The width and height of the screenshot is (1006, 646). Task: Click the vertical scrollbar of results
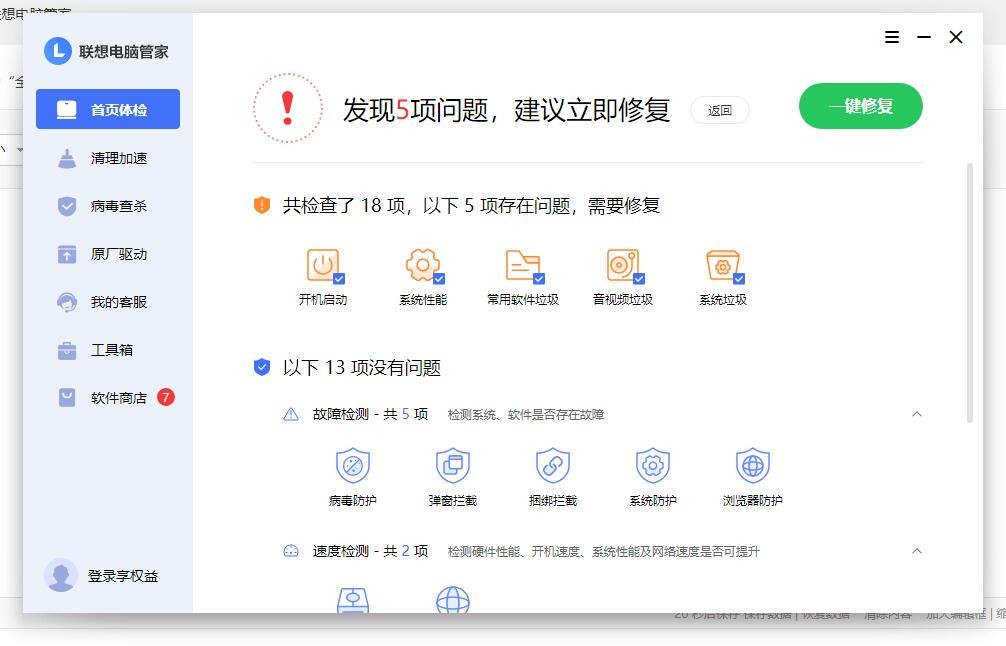970,293
